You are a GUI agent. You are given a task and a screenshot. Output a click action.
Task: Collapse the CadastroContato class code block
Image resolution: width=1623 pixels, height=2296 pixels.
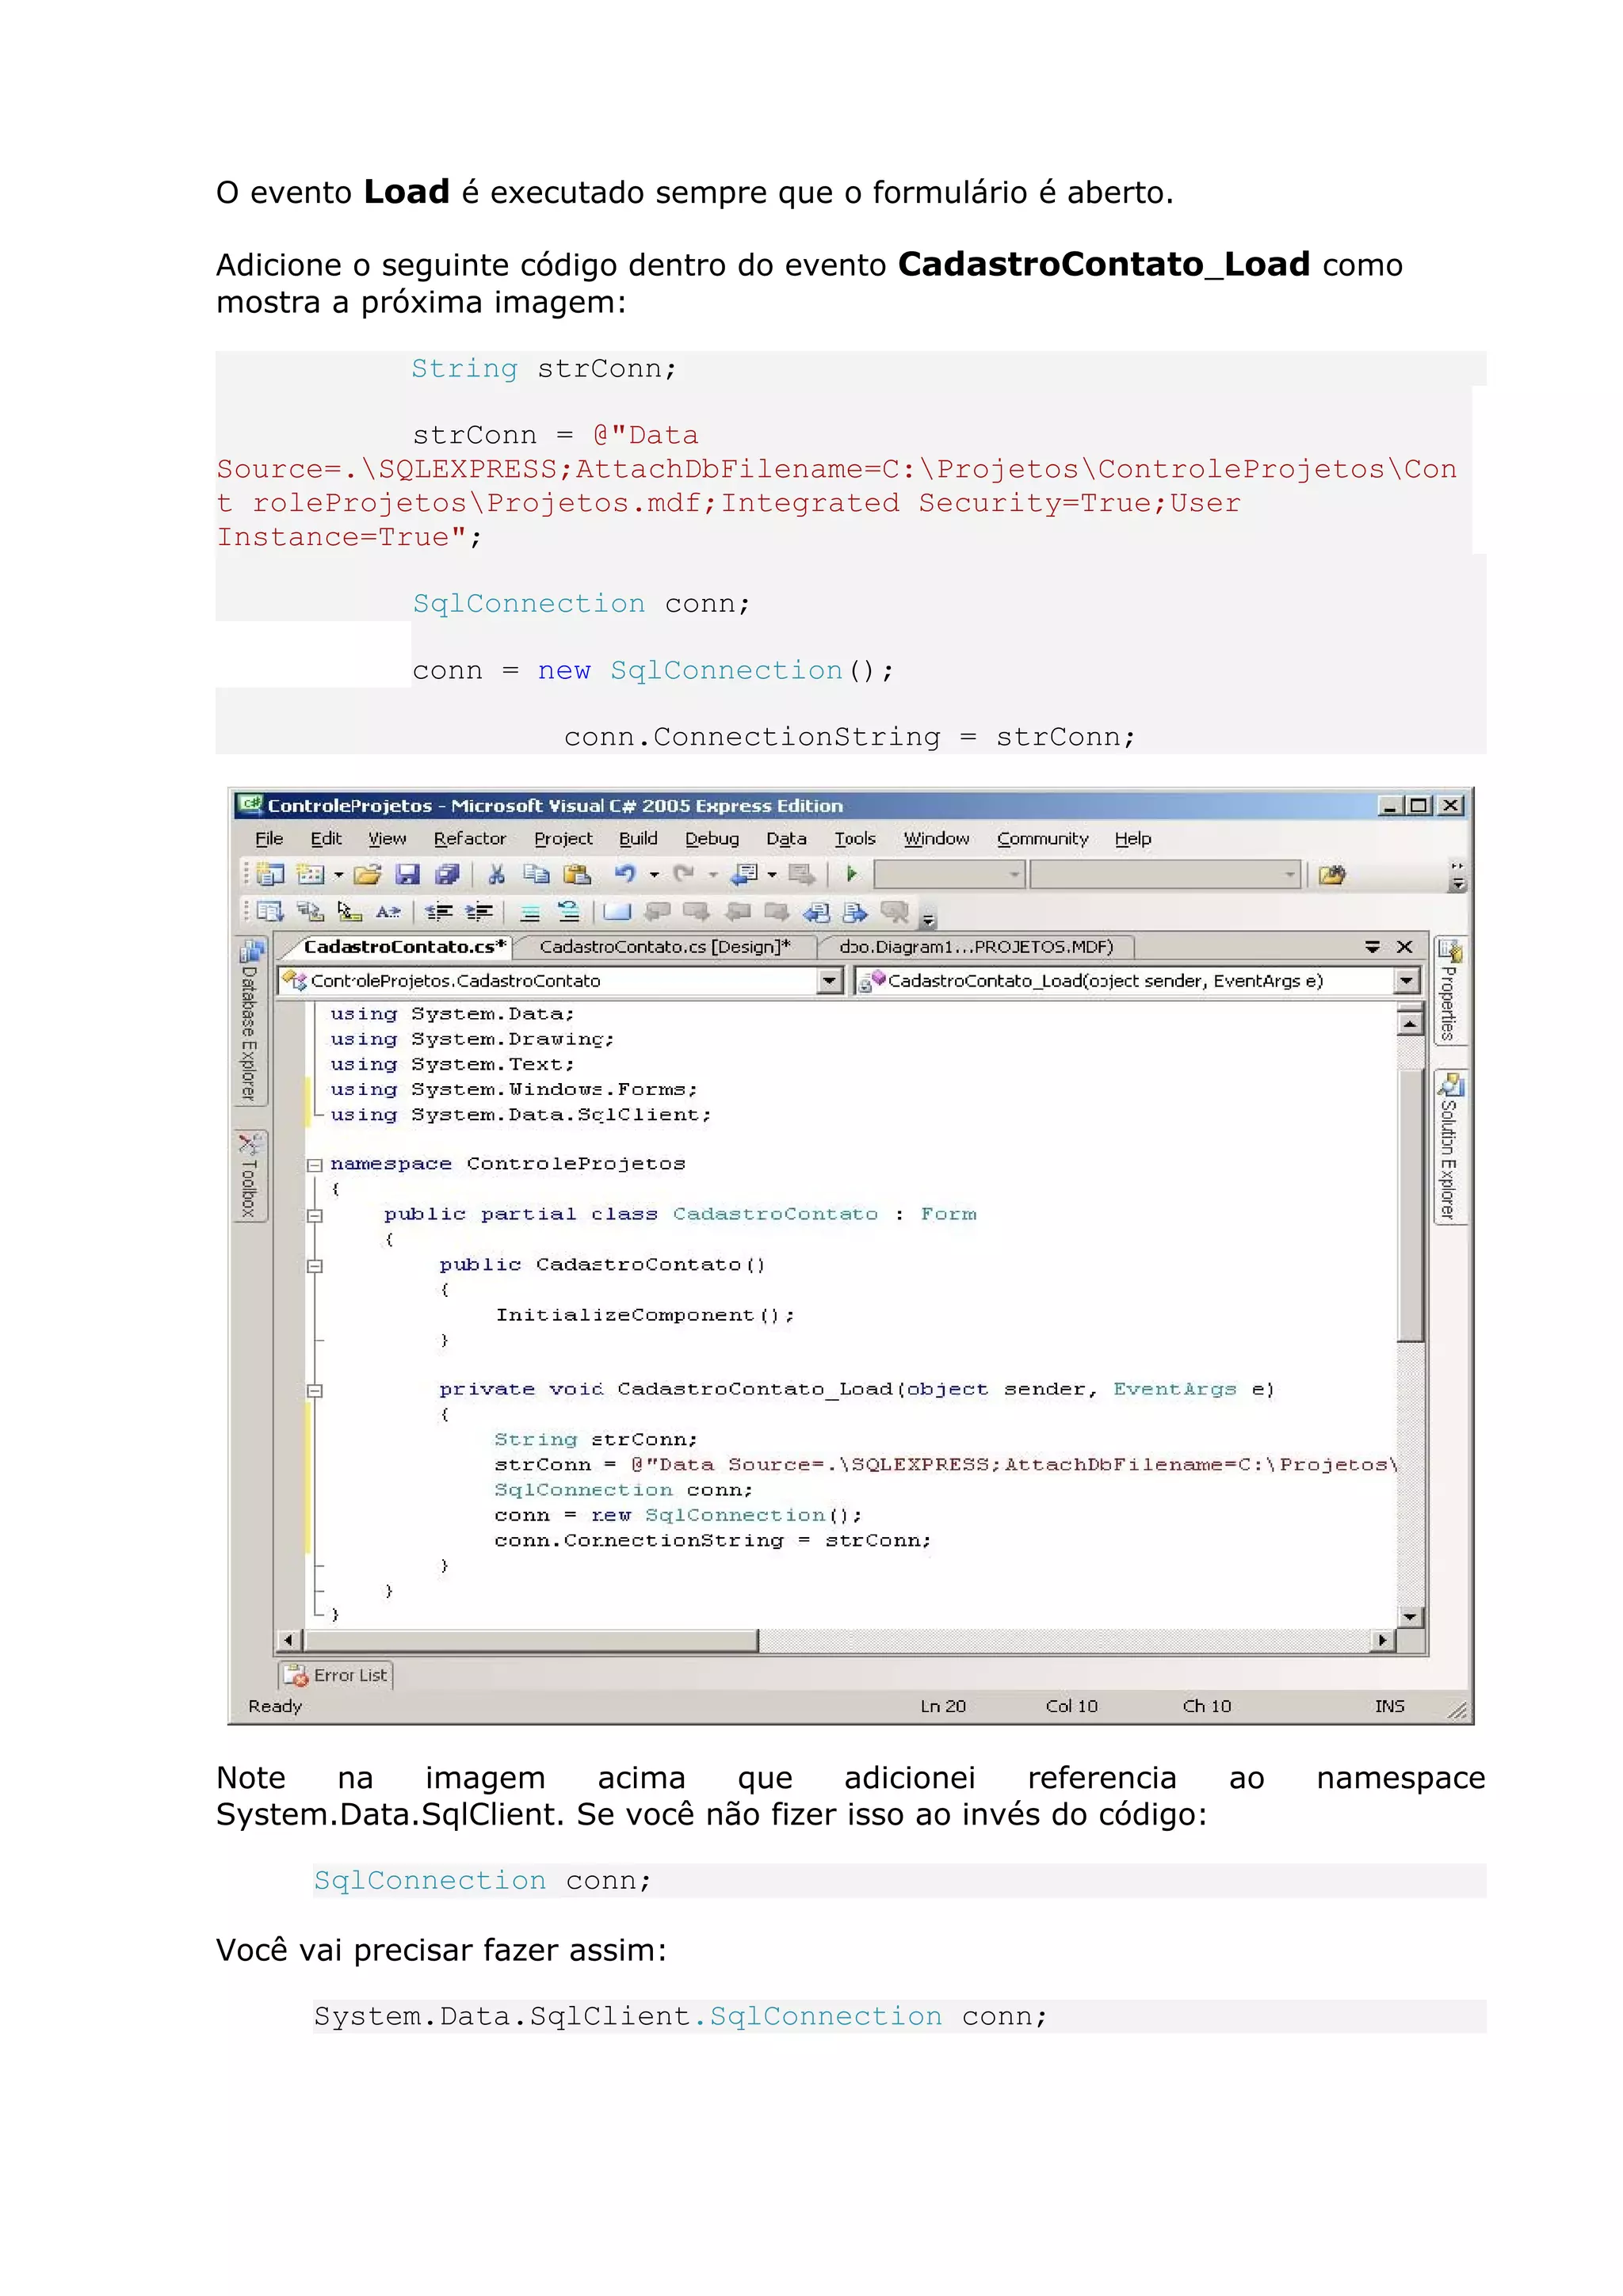pyautogui.click(x=314, y=1215)
